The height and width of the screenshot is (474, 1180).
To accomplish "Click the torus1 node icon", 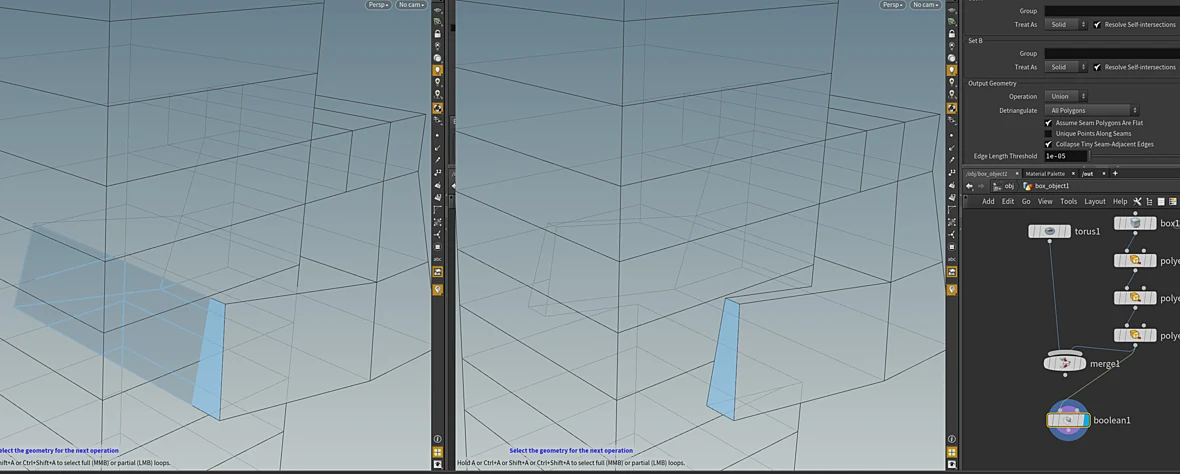I will (1049, 232).
